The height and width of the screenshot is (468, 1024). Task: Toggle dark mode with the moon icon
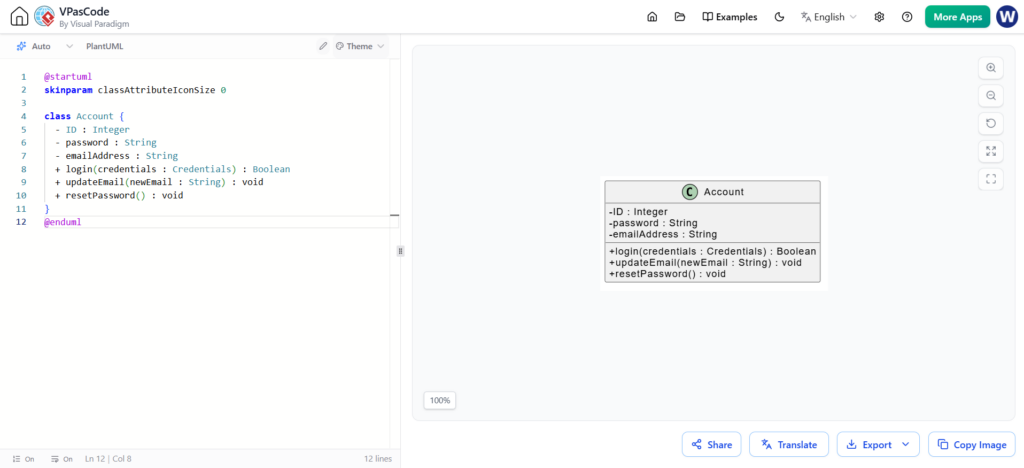778,17
